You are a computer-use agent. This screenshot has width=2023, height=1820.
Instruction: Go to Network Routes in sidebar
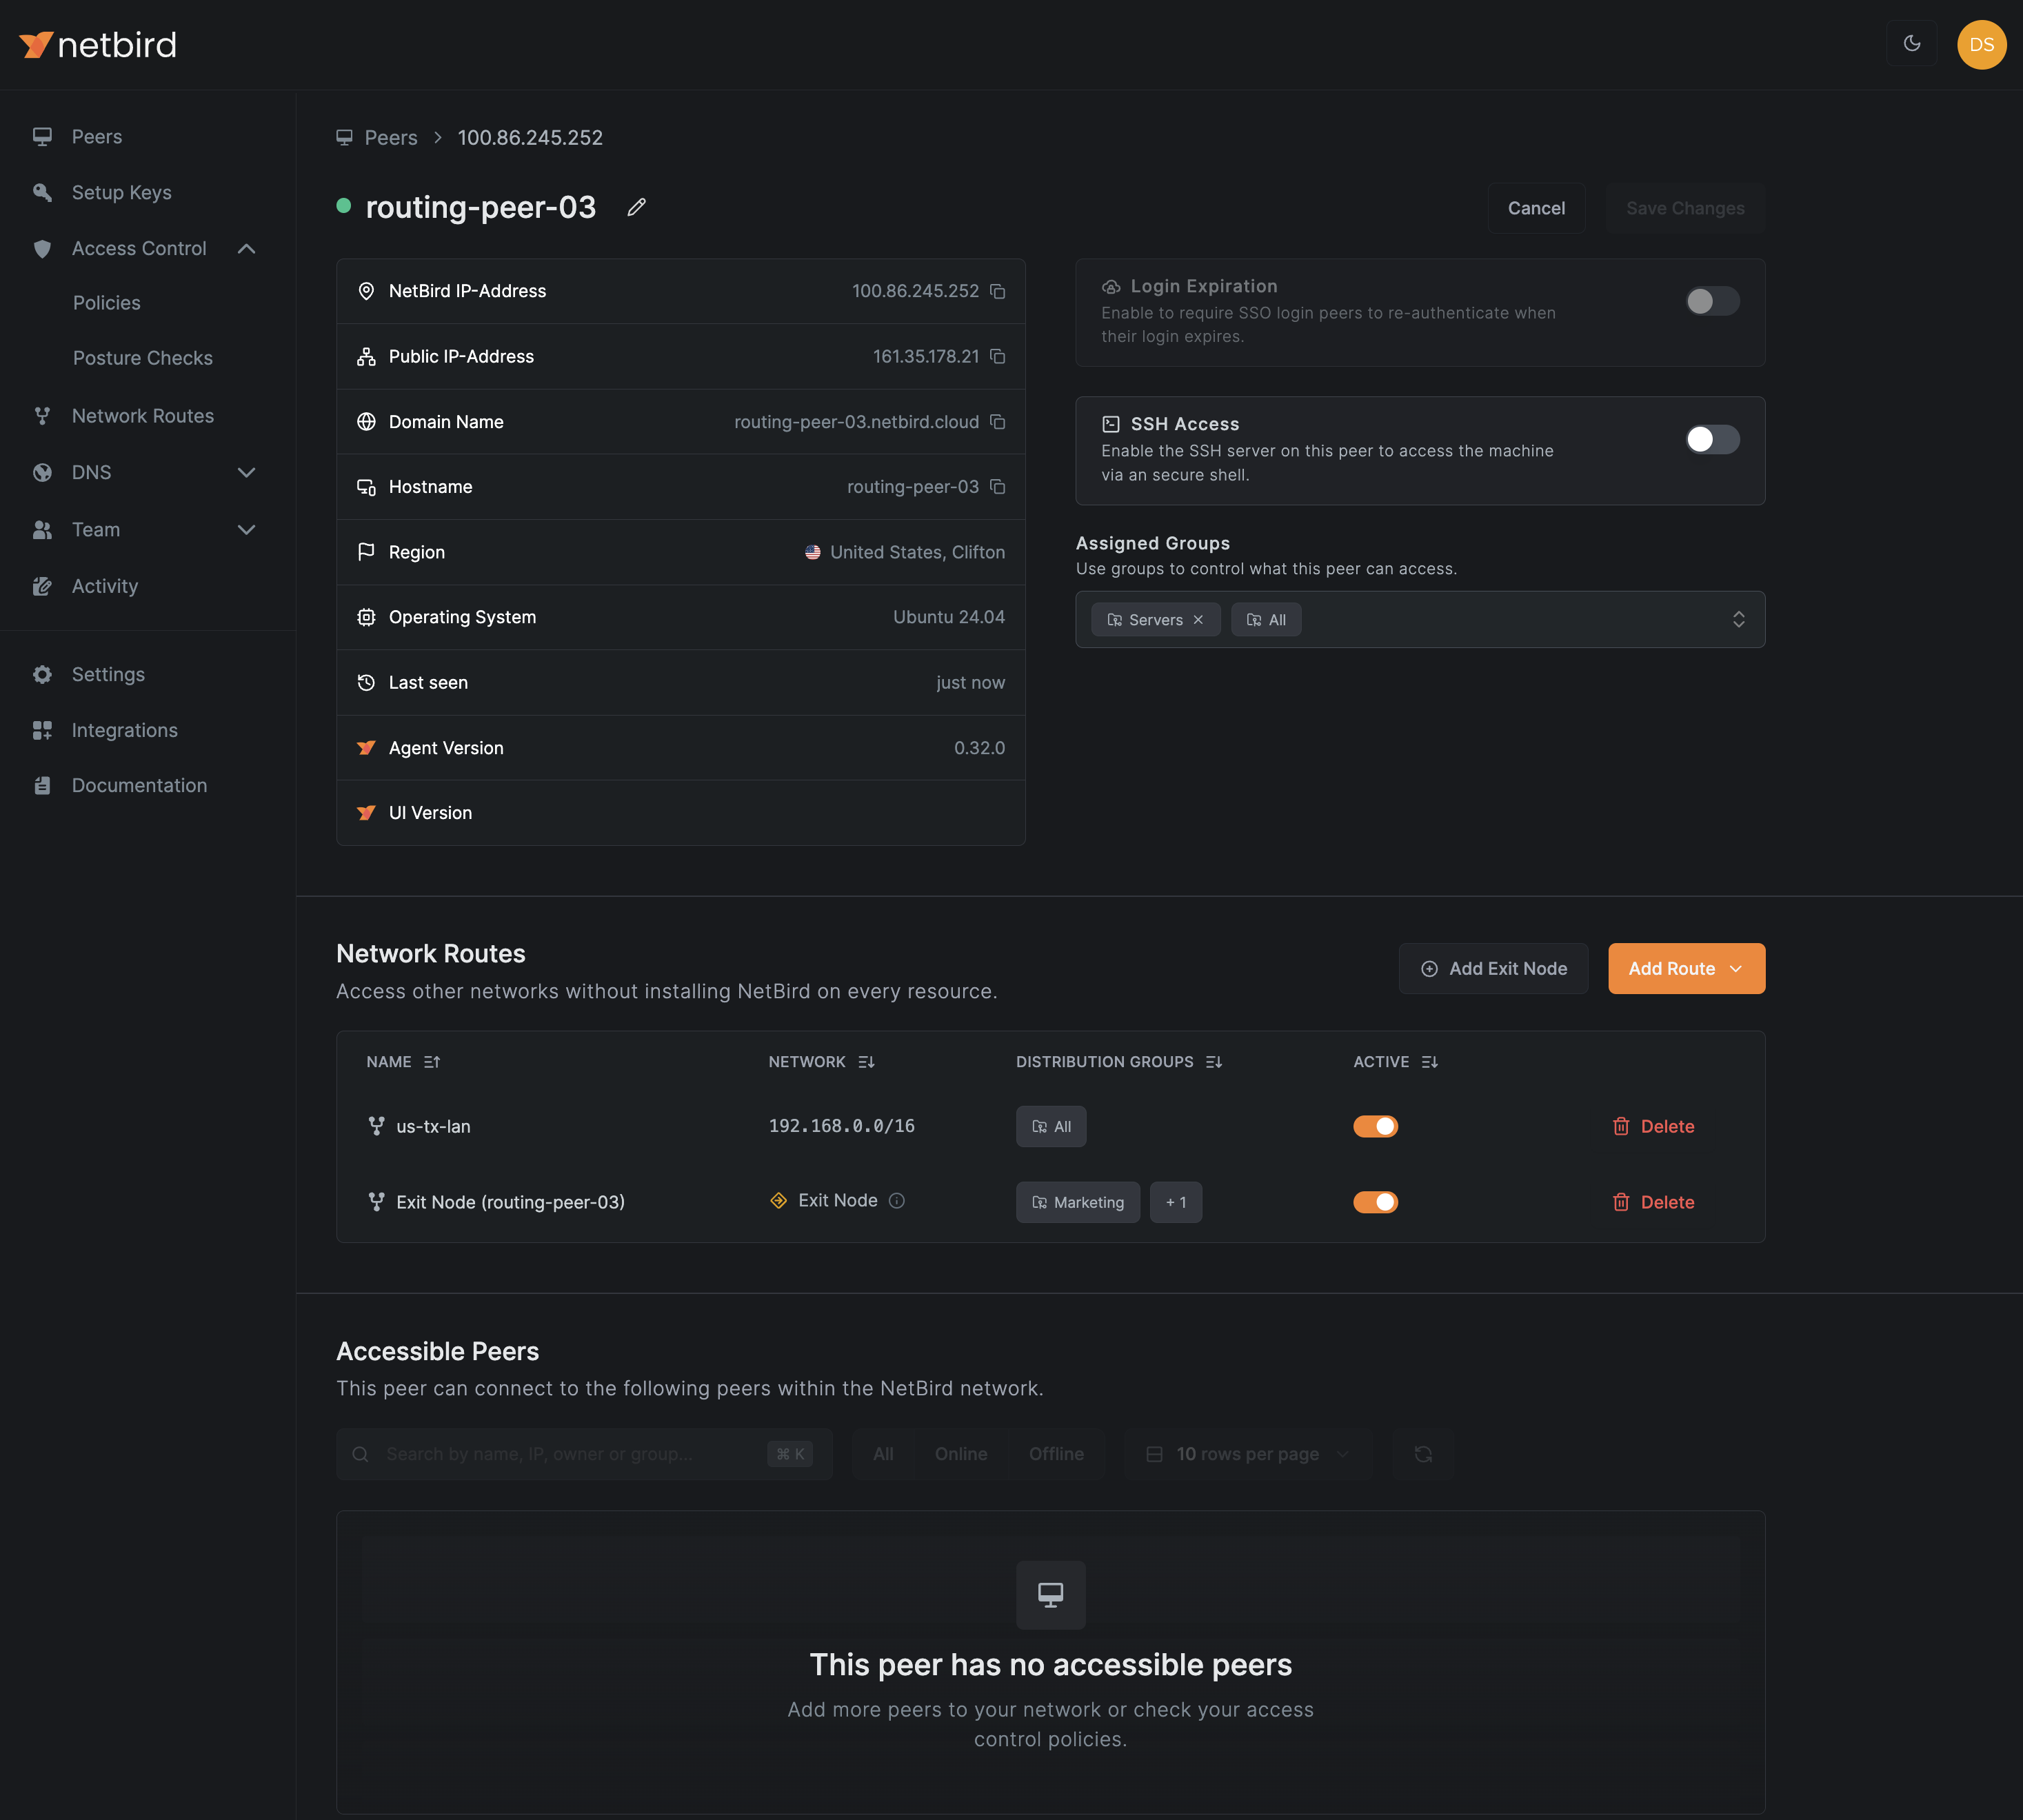(142, 416)
